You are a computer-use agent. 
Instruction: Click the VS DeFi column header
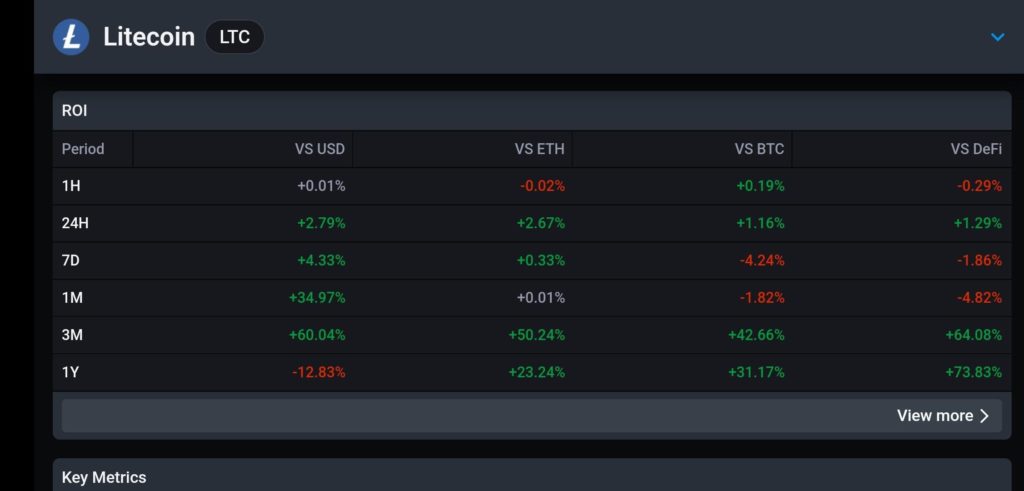(976, 149)
